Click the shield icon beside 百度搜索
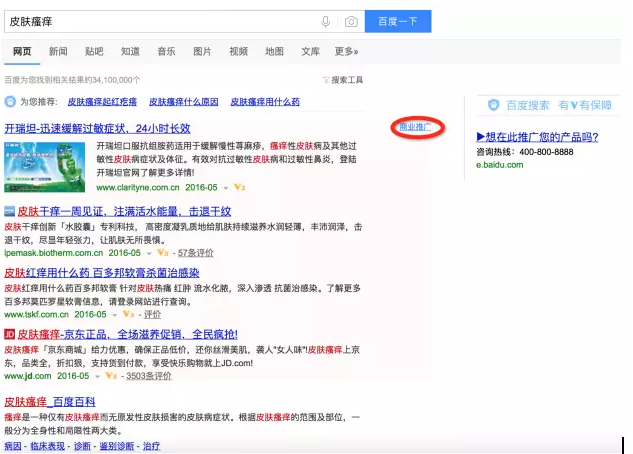This screenshot has width=633, height=454. click(x=493, y=105)
